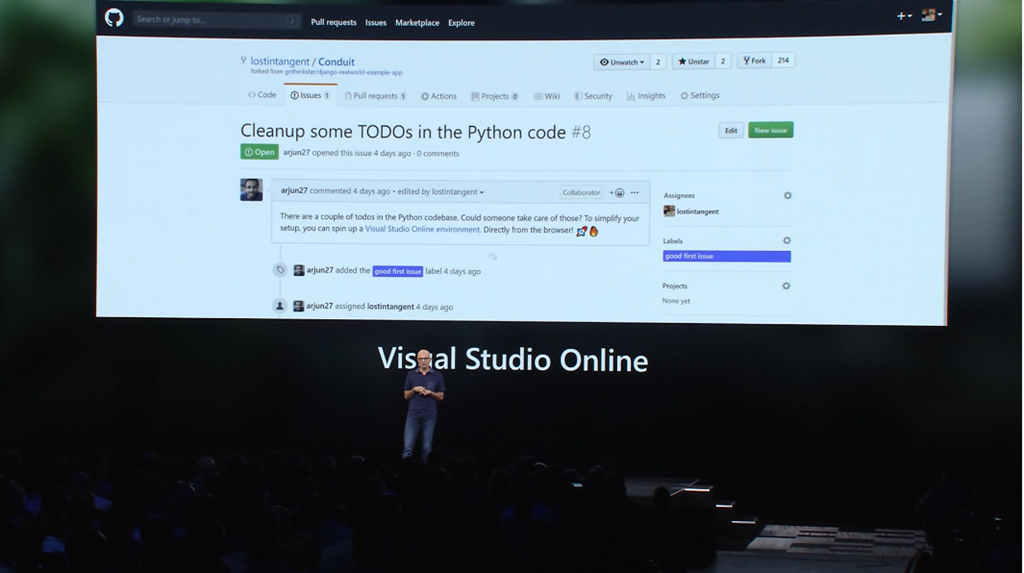Add a reaction with the smiley icon
The height and width of the screenshot is (573, 1024).
[x=617, y=193]
